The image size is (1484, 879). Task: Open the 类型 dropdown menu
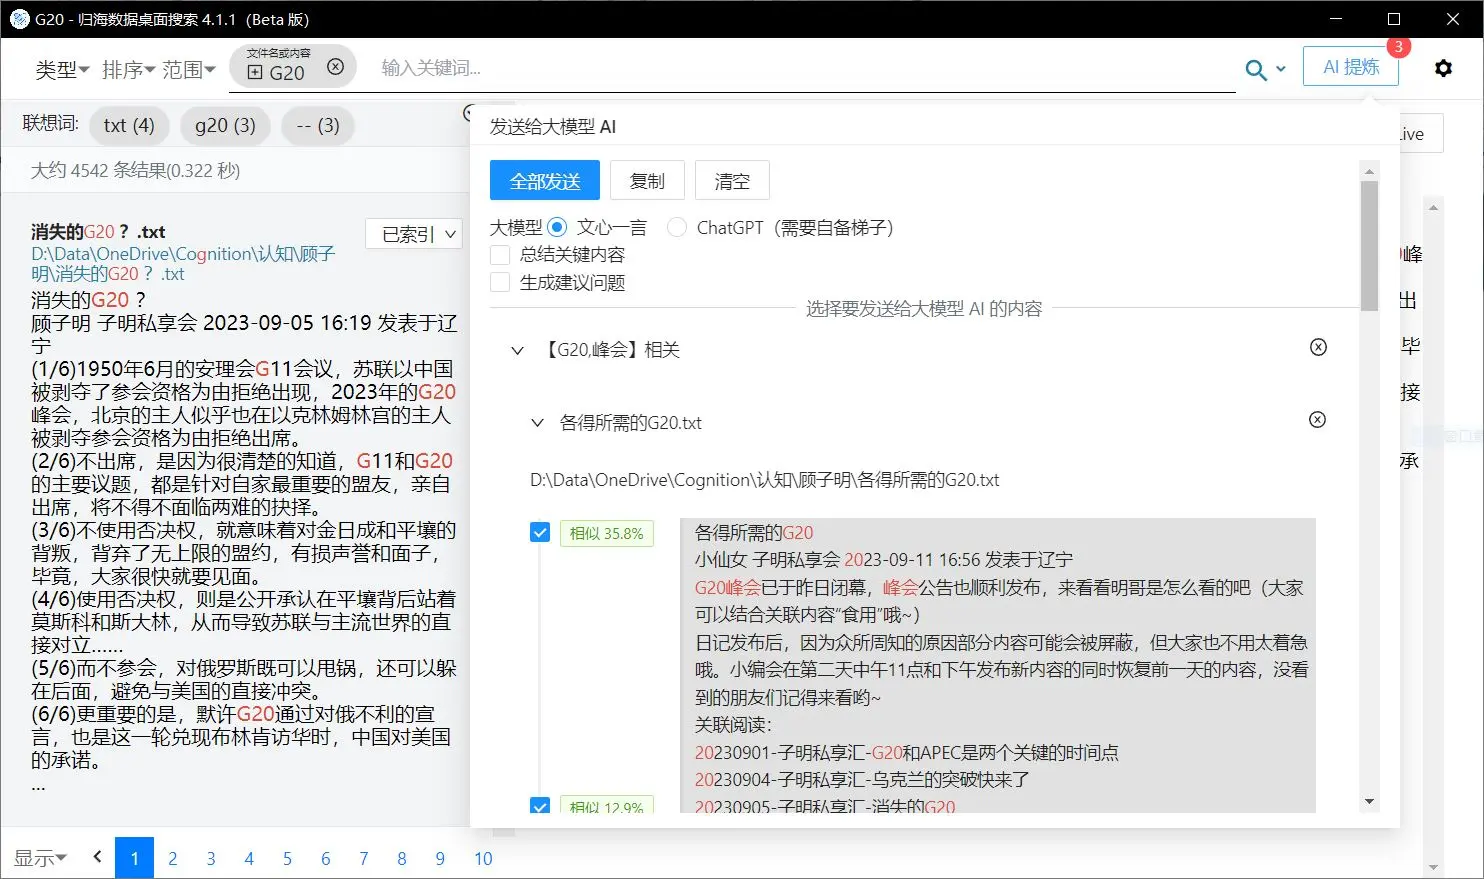pos(62,69)
